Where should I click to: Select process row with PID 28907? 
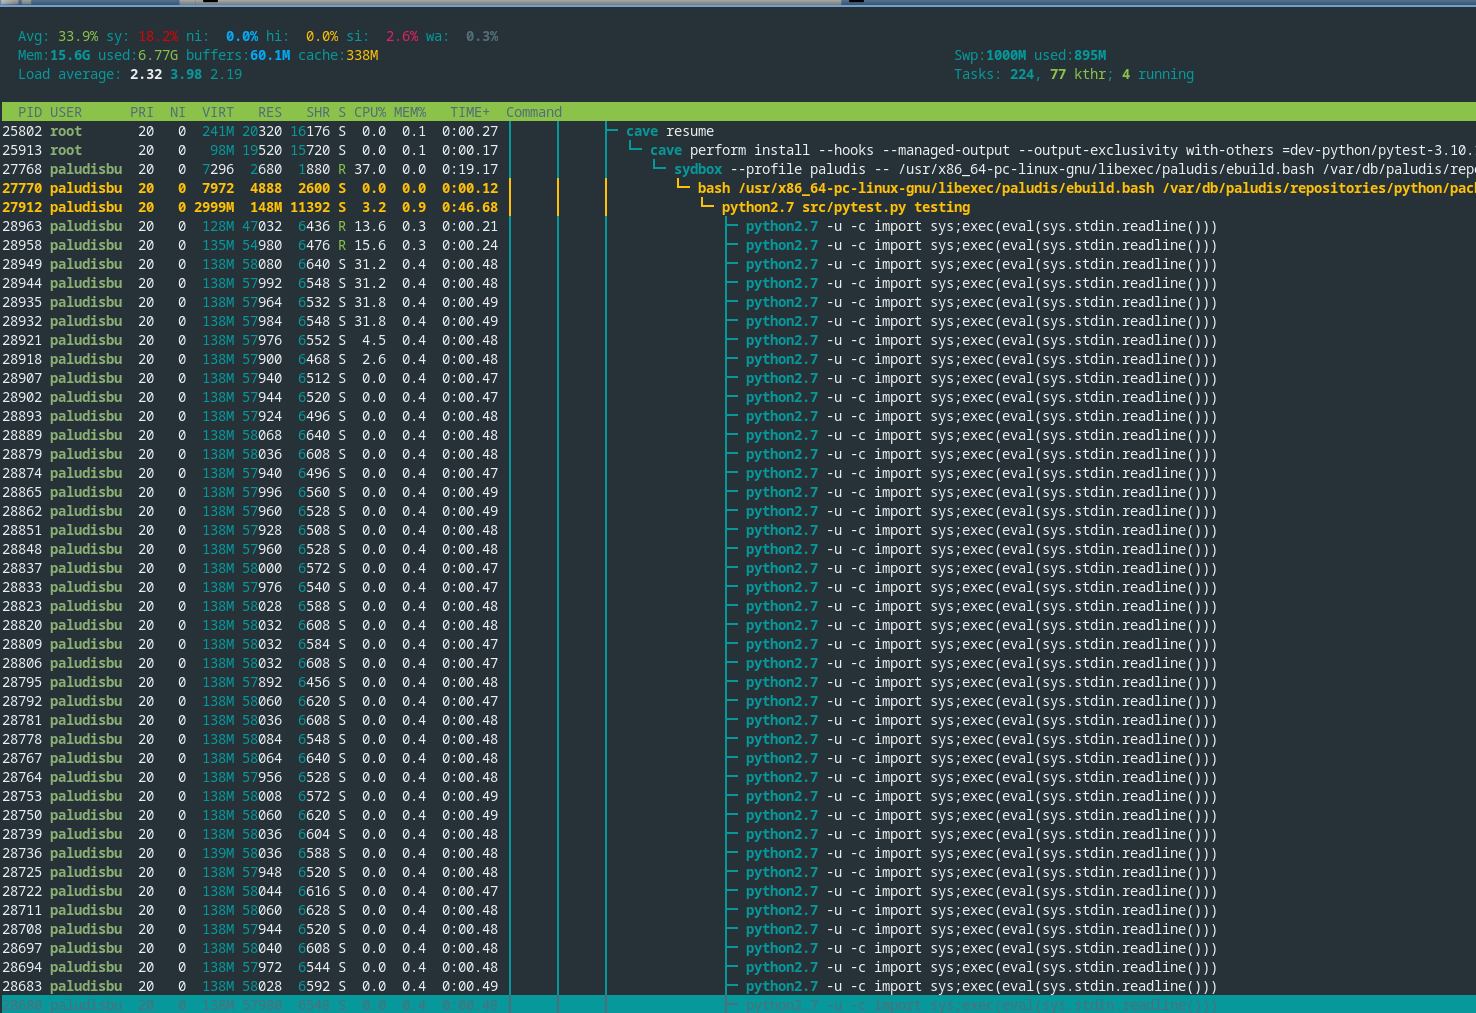point(738,378)
